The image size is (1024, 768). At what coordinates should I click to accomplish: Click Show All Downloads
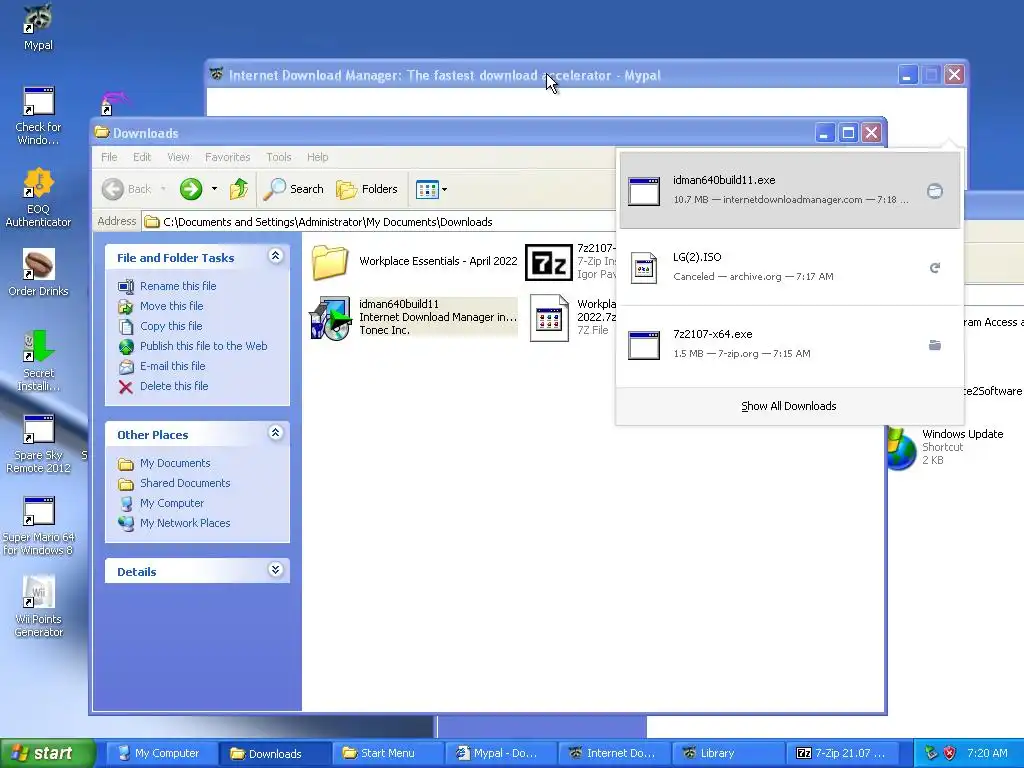[x=789, y=406]
